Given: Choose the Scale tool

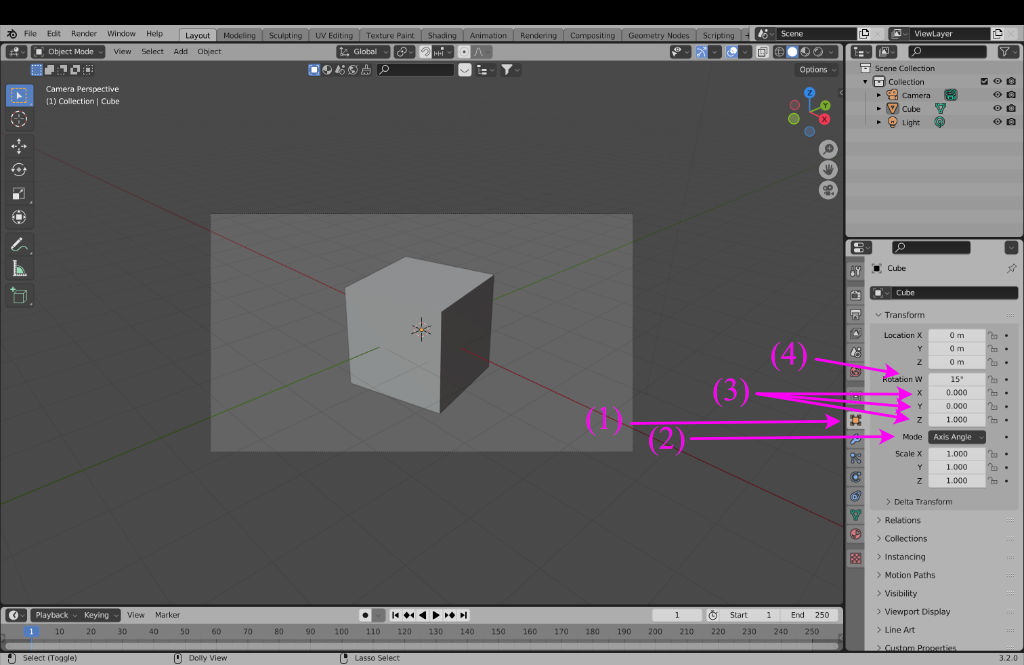Looking at the screenshot, I should pyautogui.click(x=18, y=194).
